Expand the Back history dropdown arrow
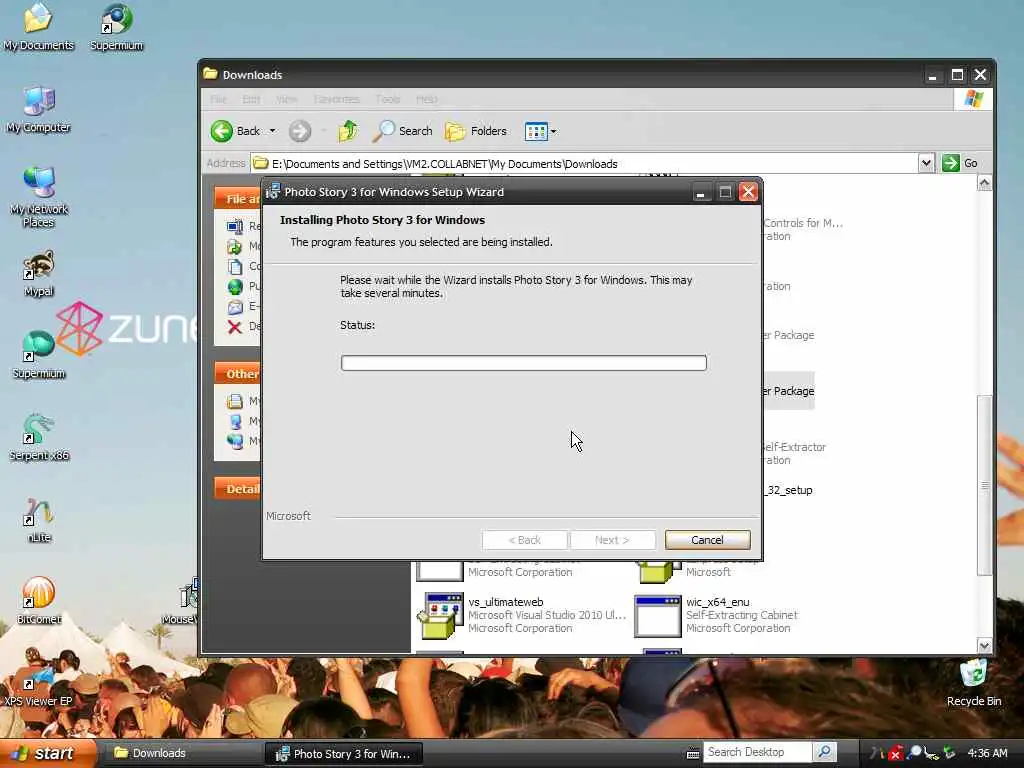The width and height of the screenshot is (1024, 768). (x=272, y=131)
